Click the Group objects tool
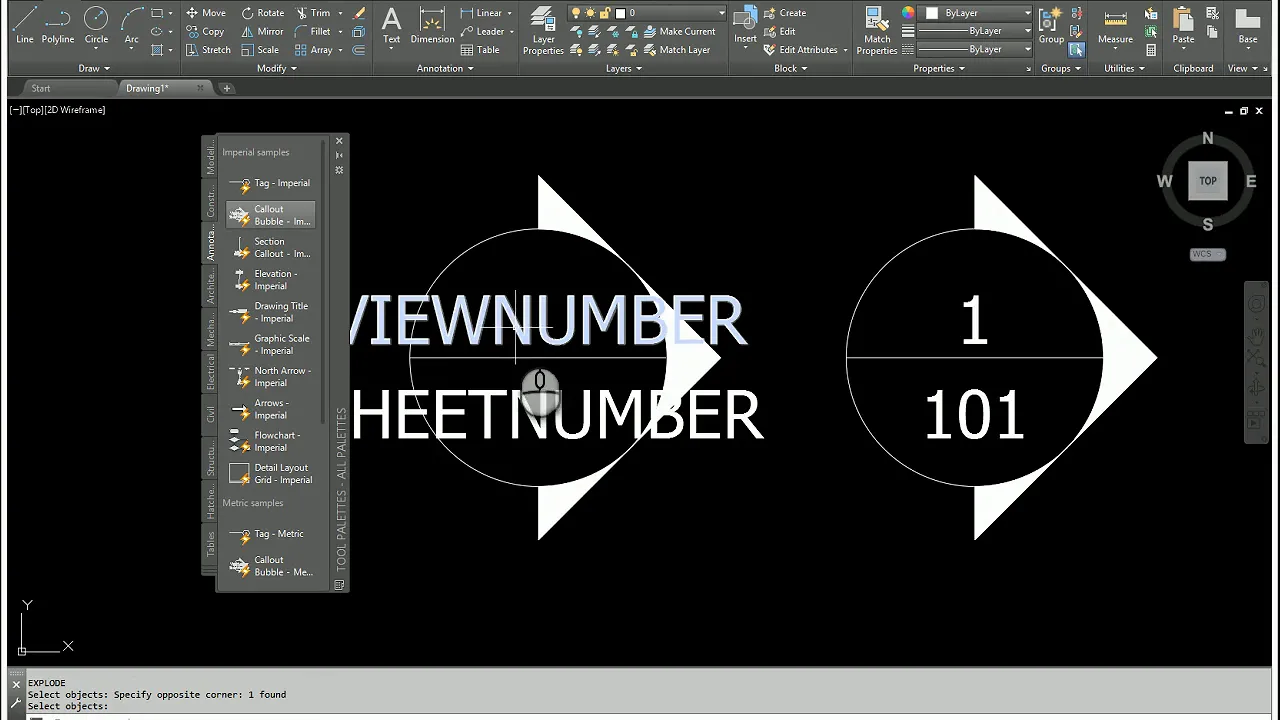 (1051, 26)
